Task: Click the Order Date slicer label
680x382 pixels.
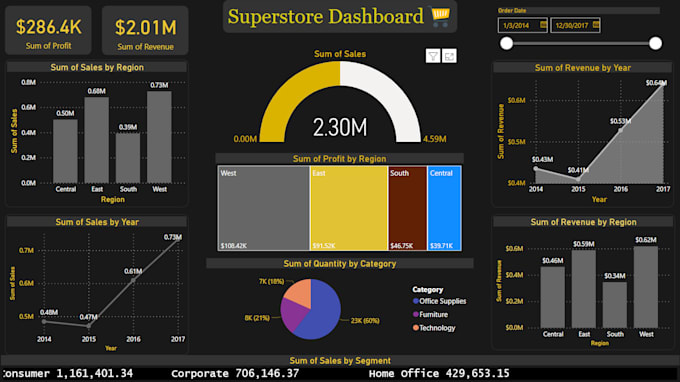Action: tap(512, 10)
